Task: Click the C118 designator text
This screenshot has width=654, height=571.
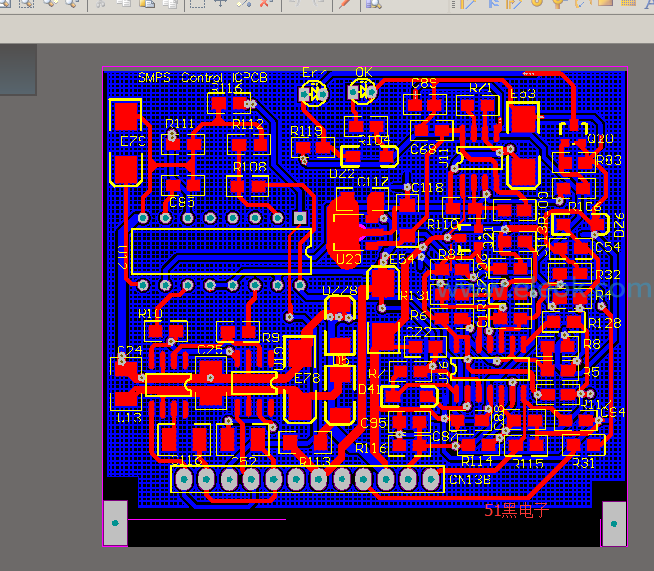Action: (427, 188)
